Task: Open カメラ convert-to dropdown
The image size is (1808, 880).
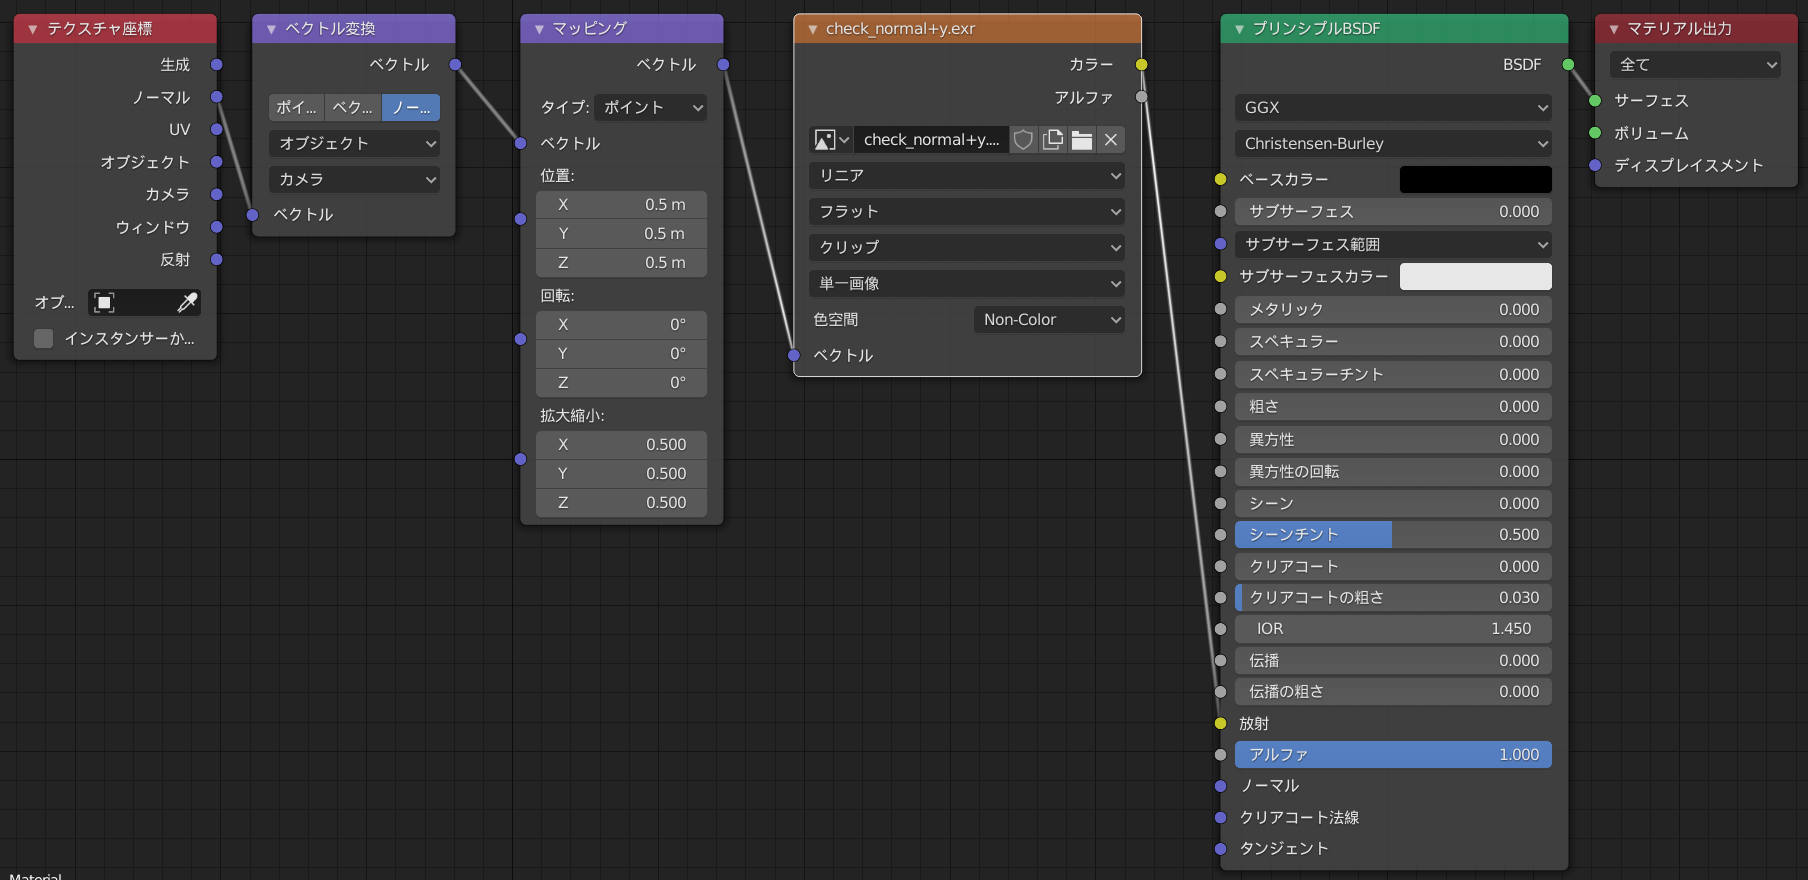Action: (x=354, y=179)
